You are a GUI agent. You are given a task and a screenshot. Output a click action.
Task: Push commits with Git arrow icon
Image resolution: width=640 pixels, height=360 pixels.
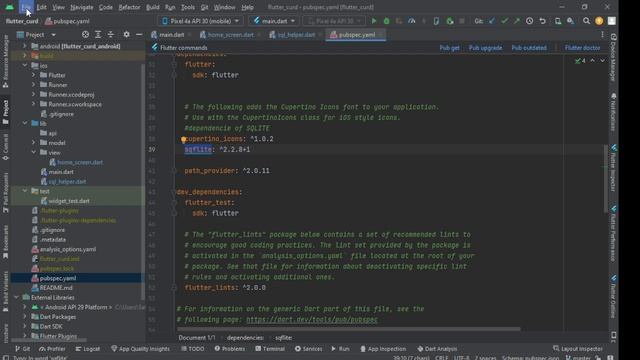point(517,21)
